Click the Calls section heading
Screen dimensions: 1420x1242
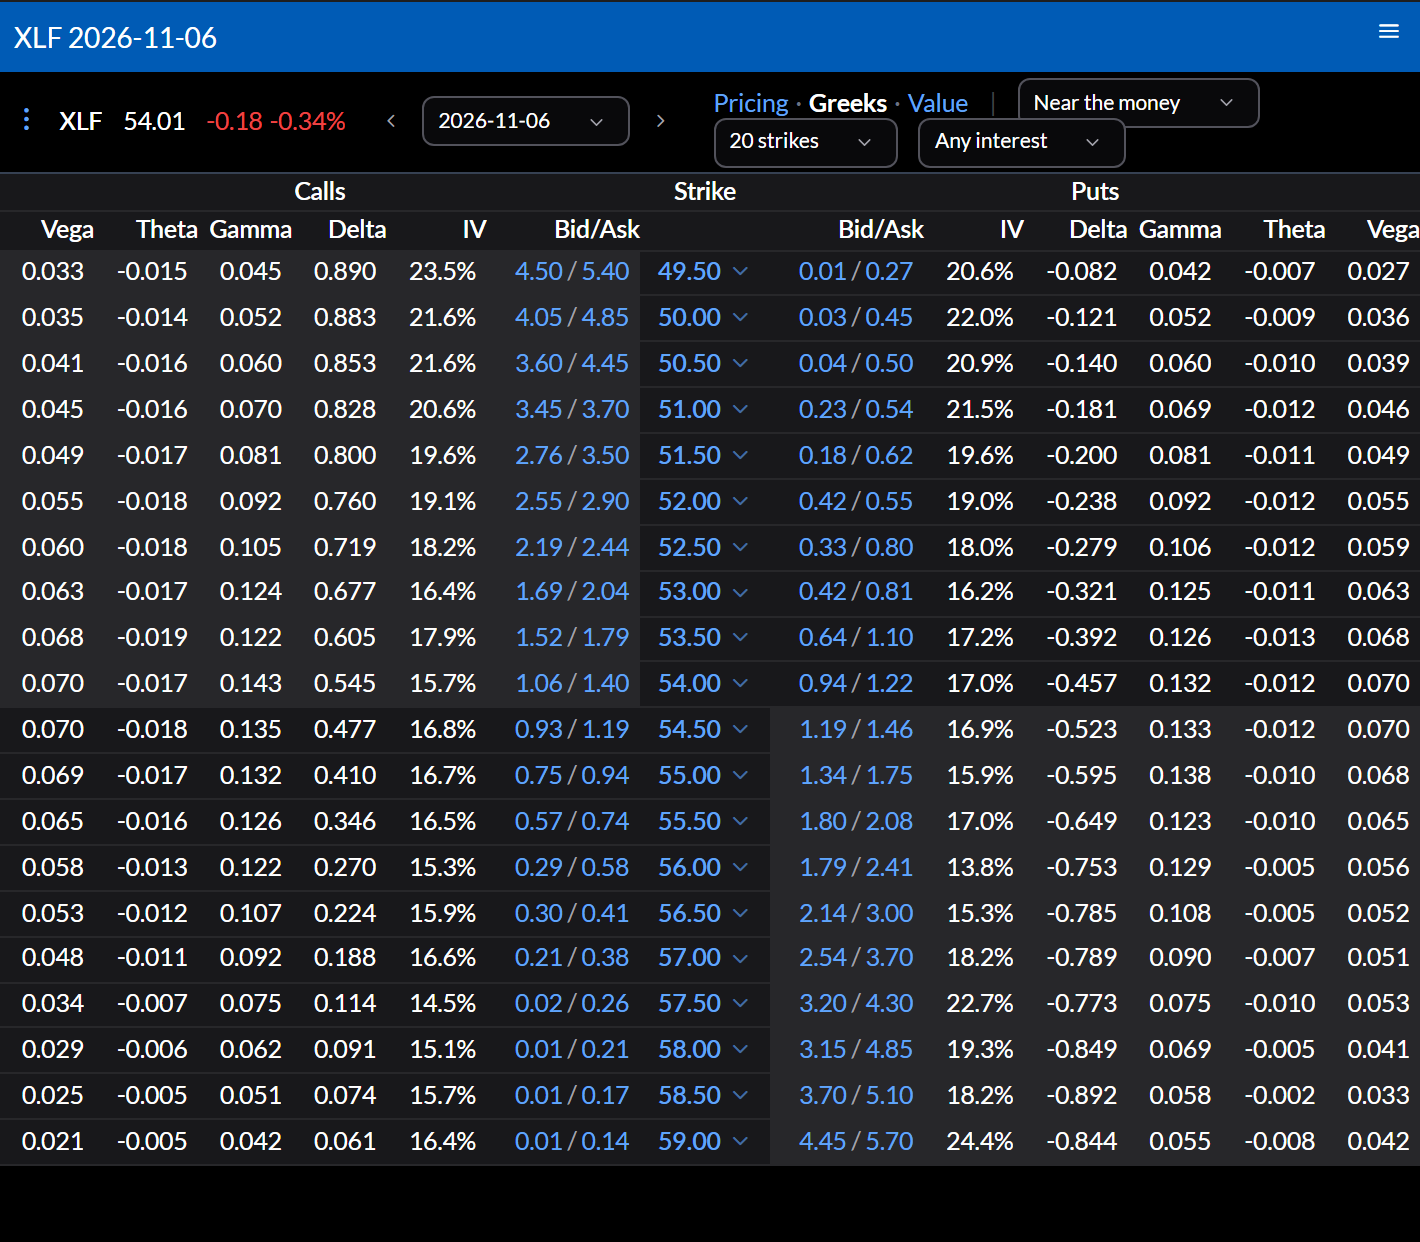pos(320,191)
